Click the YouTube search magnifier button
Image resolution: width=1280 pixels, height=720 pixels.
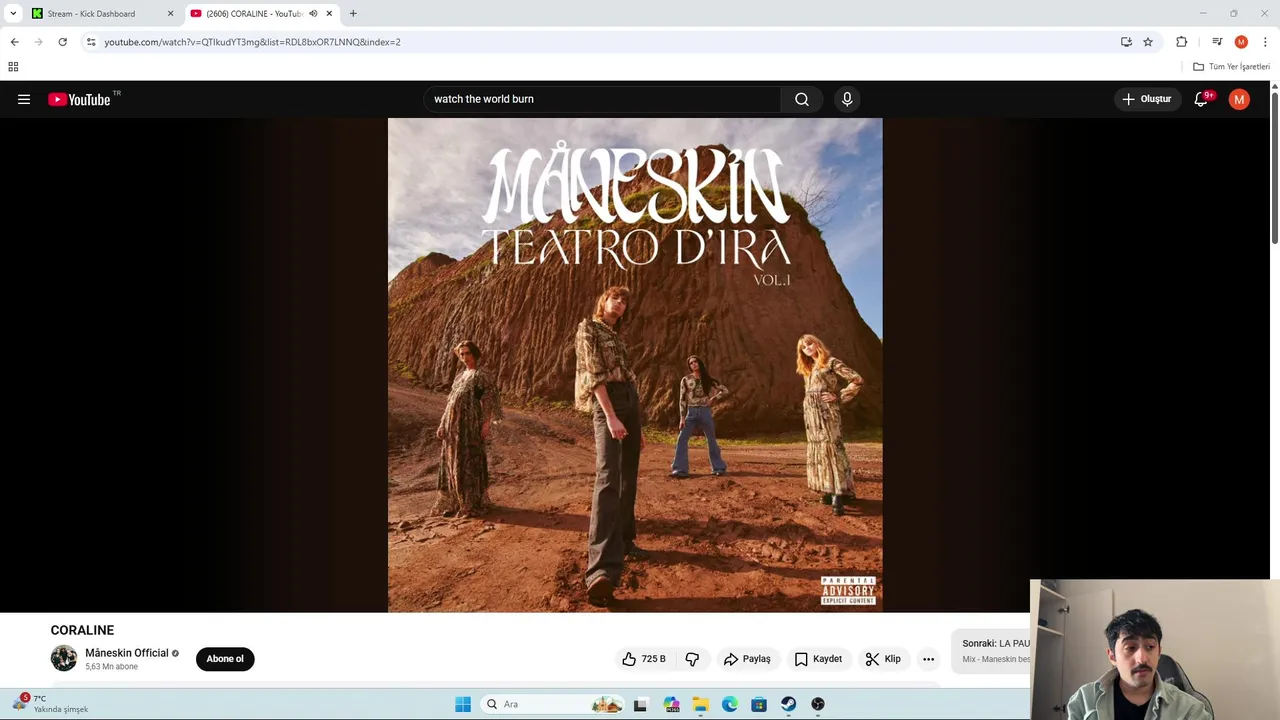tap(802, 99)
